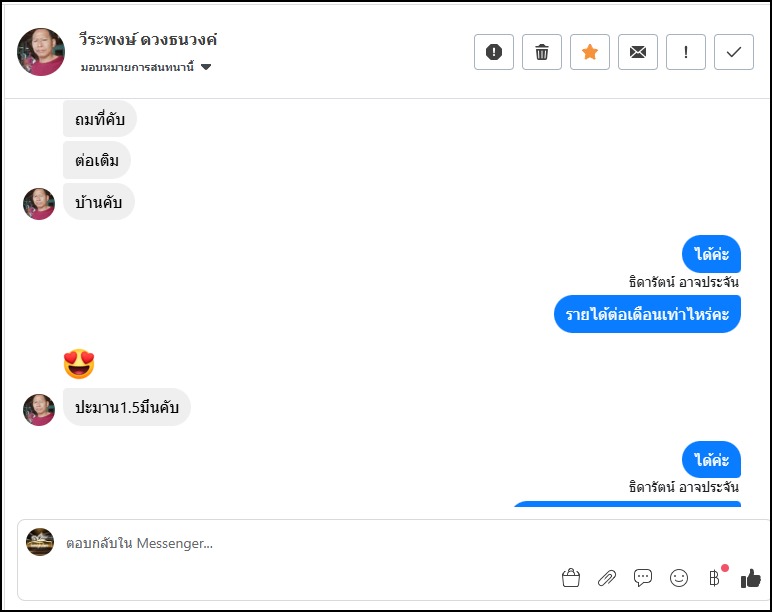Open contact name วีระพงษ์ ดวงธนวงค์
Screen dimensions: 772x612
[148, 40]
